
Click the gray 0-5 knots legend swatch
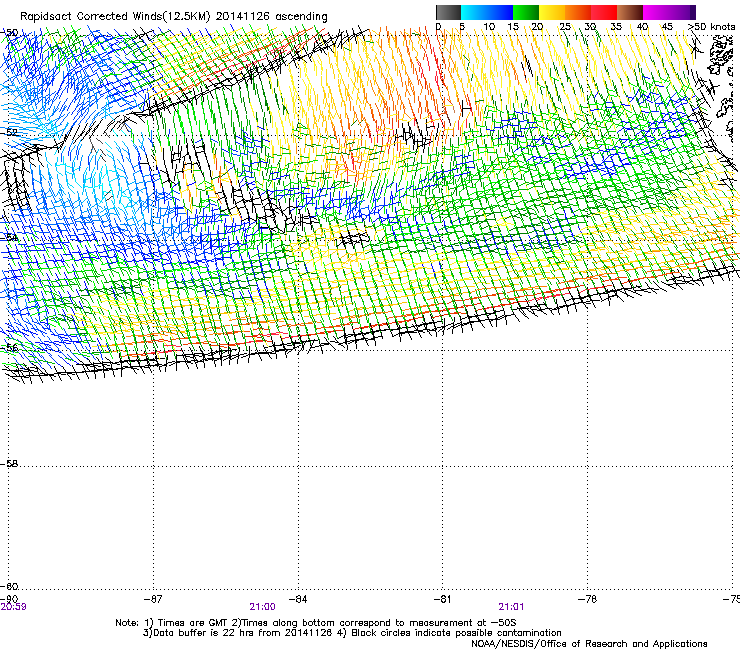pos(448,12)
